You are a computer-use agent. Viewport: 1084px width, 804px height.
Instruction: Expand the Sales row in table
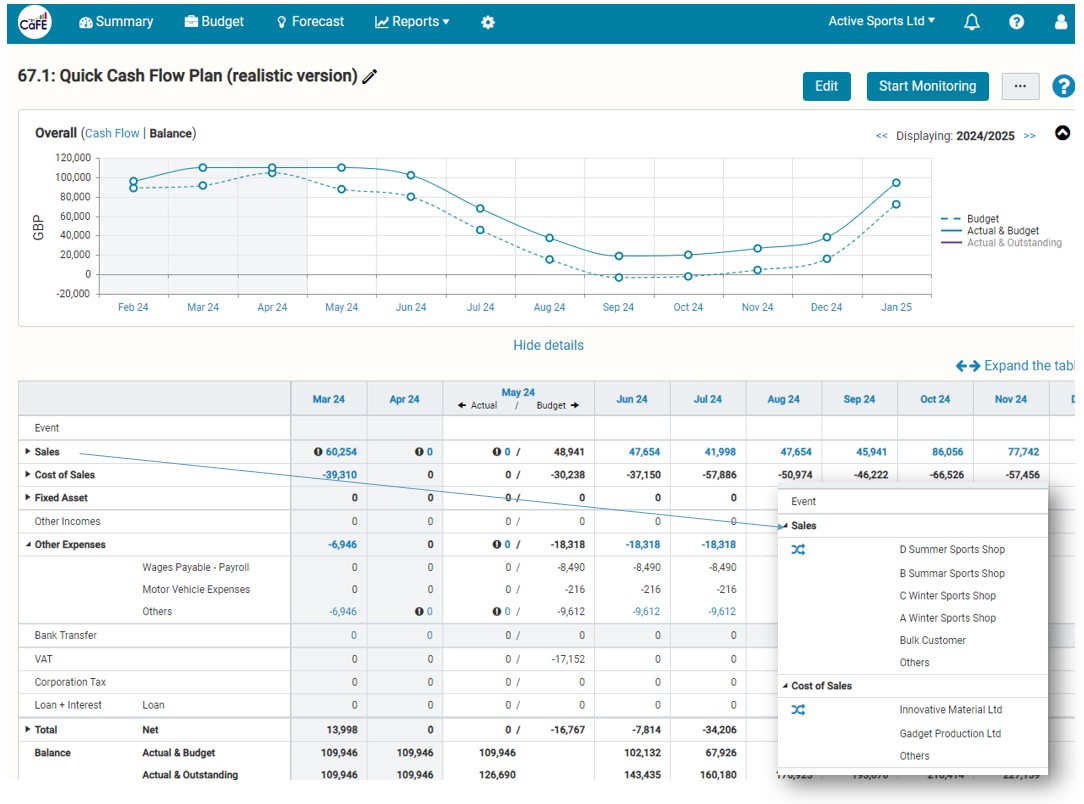pos(28,451)
